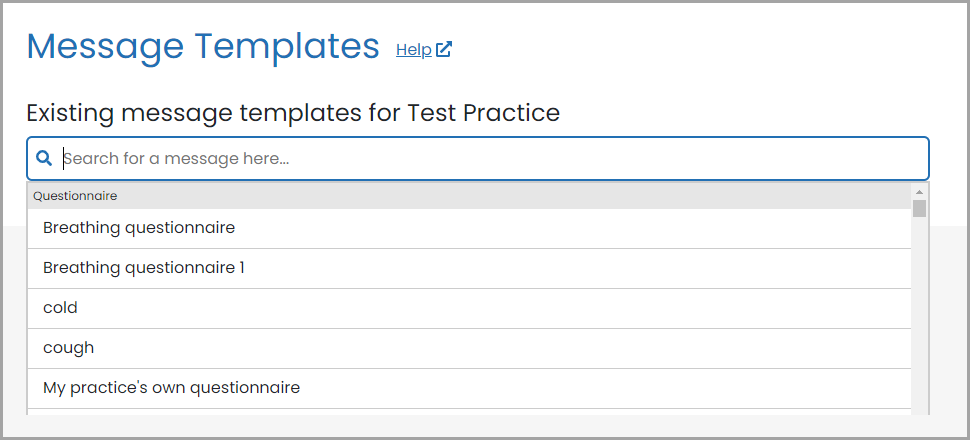Focus the 'Search for a message here' field
970x440 pixels.
point(478,158)
